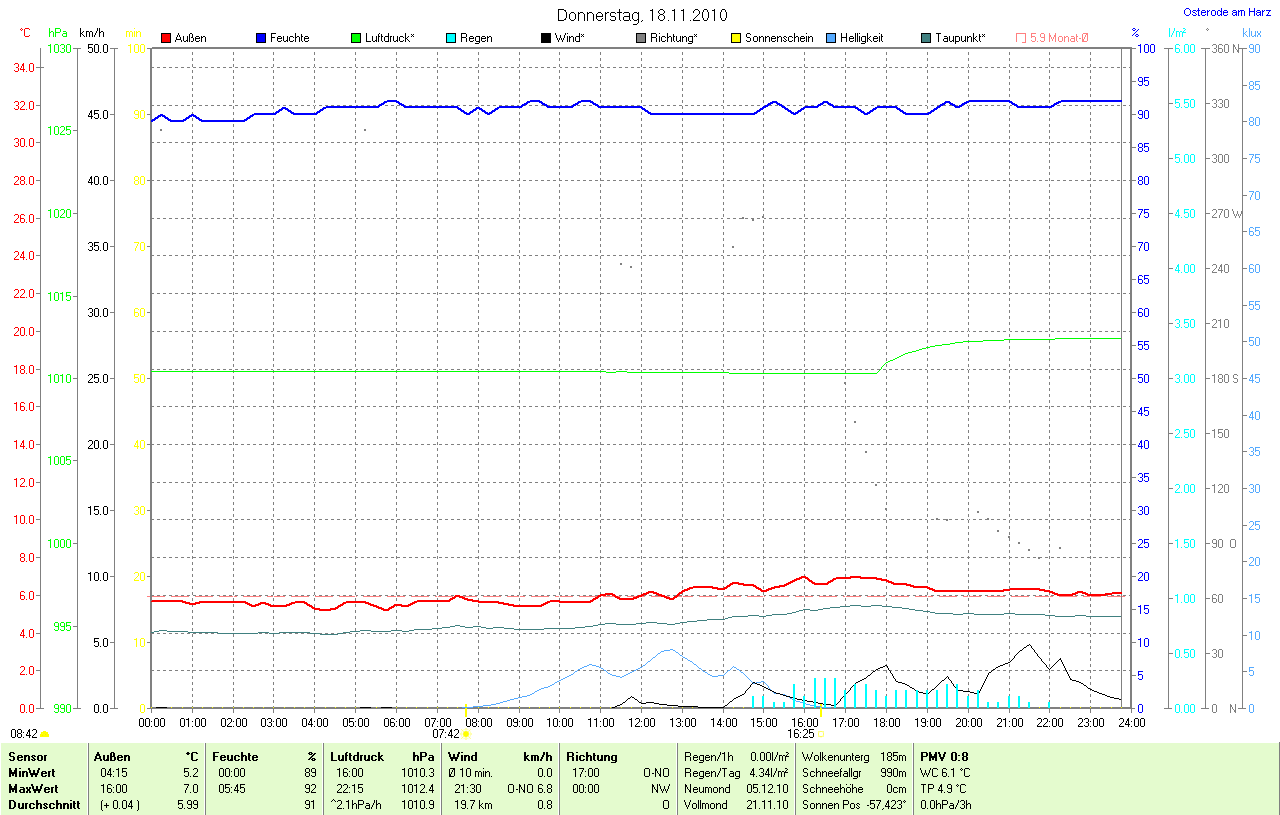Click the klux axis unit label
Viewport: 1280px width, 815px height.
[x=1250, y=32]
